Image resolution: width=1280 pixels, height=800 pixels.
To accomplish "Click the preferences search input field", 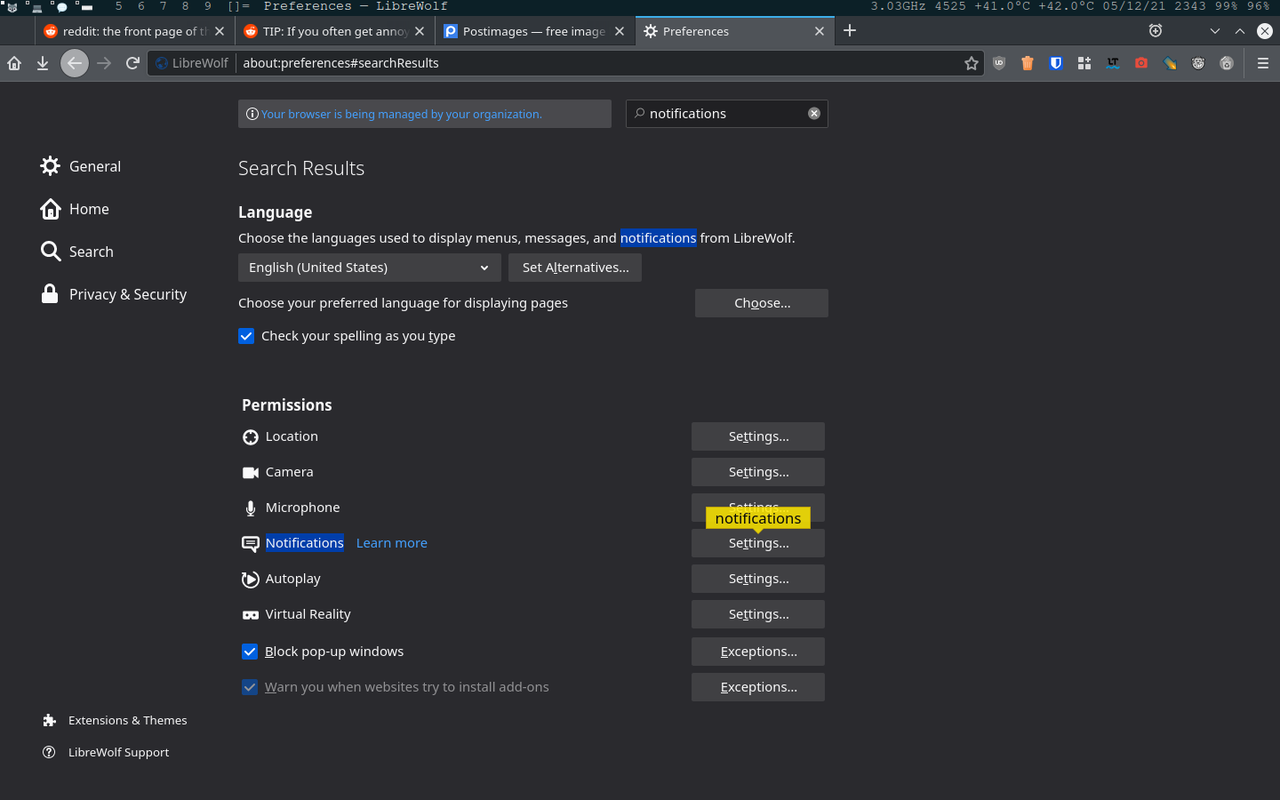I will point(726,113).
